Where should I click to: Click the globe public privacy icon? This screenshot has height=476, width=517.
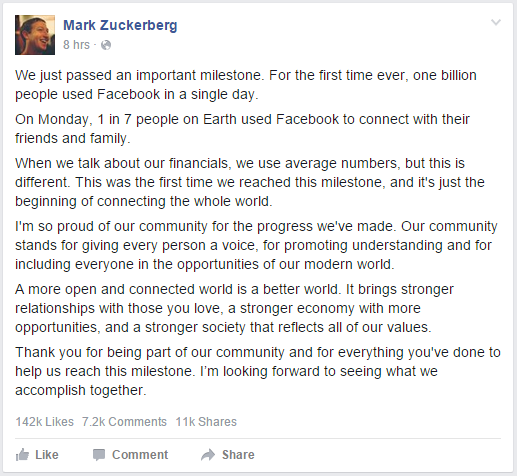pos(106,45)
